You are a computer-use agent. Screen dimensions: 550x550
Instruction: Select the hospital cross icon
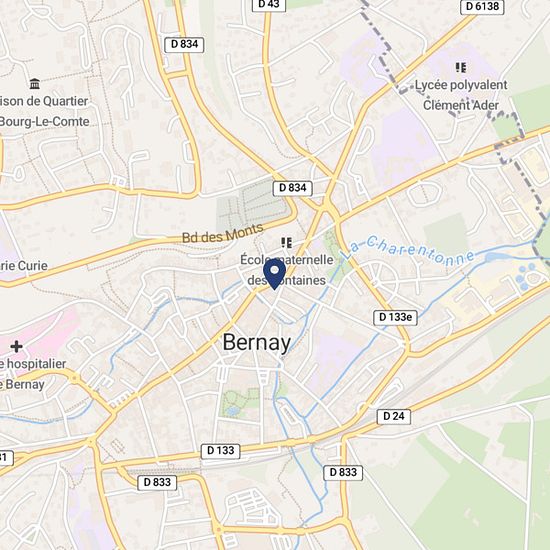[16, 347]
